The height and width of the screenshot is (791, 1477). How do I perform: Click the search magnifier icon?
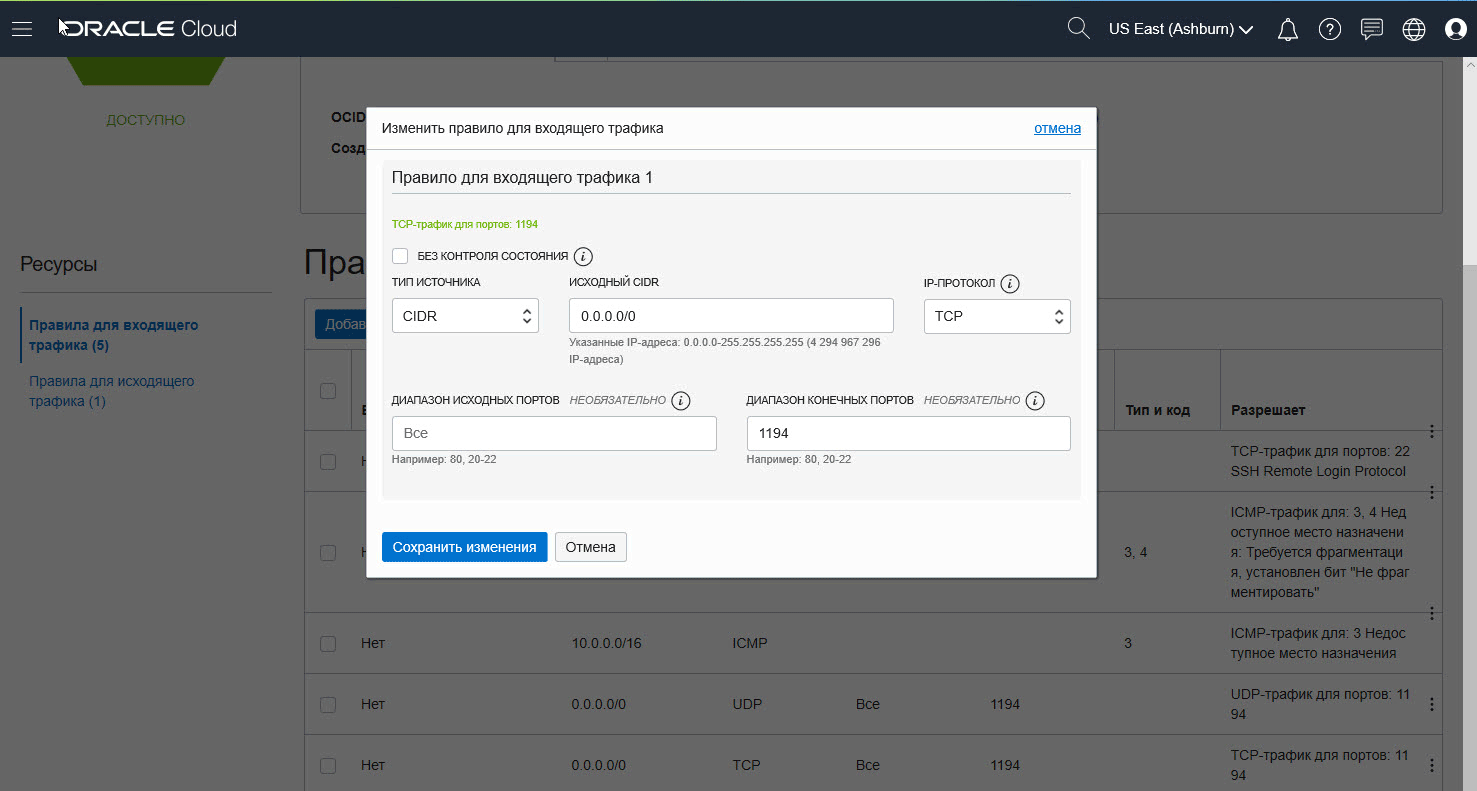(x=1077, y=29)
